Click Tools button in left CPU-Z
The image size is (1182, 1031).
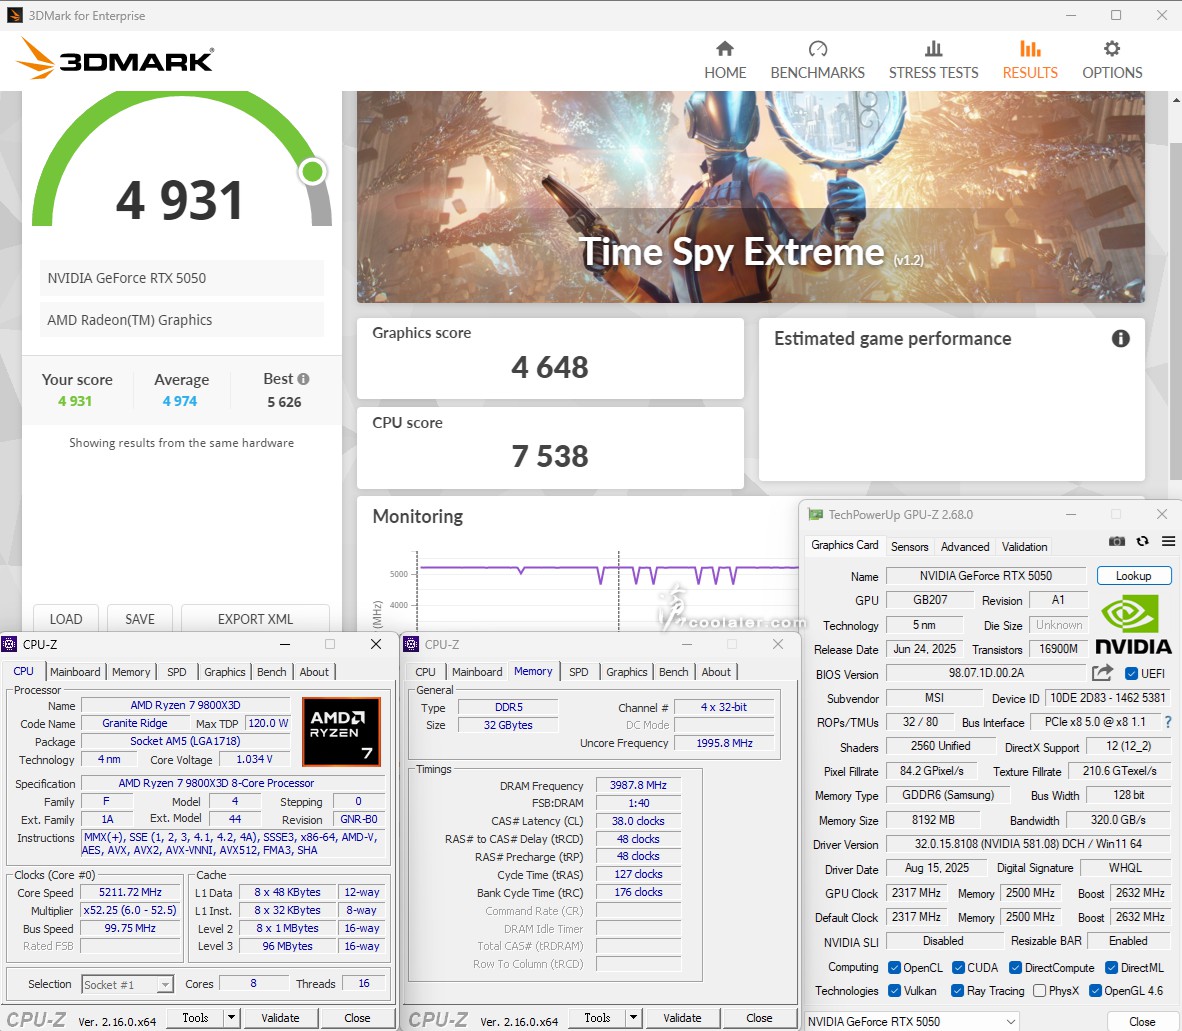coord(194,1017)
